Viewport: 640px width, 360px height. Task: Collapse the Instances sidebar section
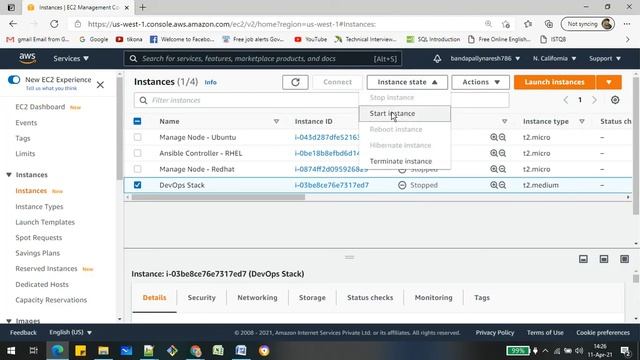[x=9, y=175]
